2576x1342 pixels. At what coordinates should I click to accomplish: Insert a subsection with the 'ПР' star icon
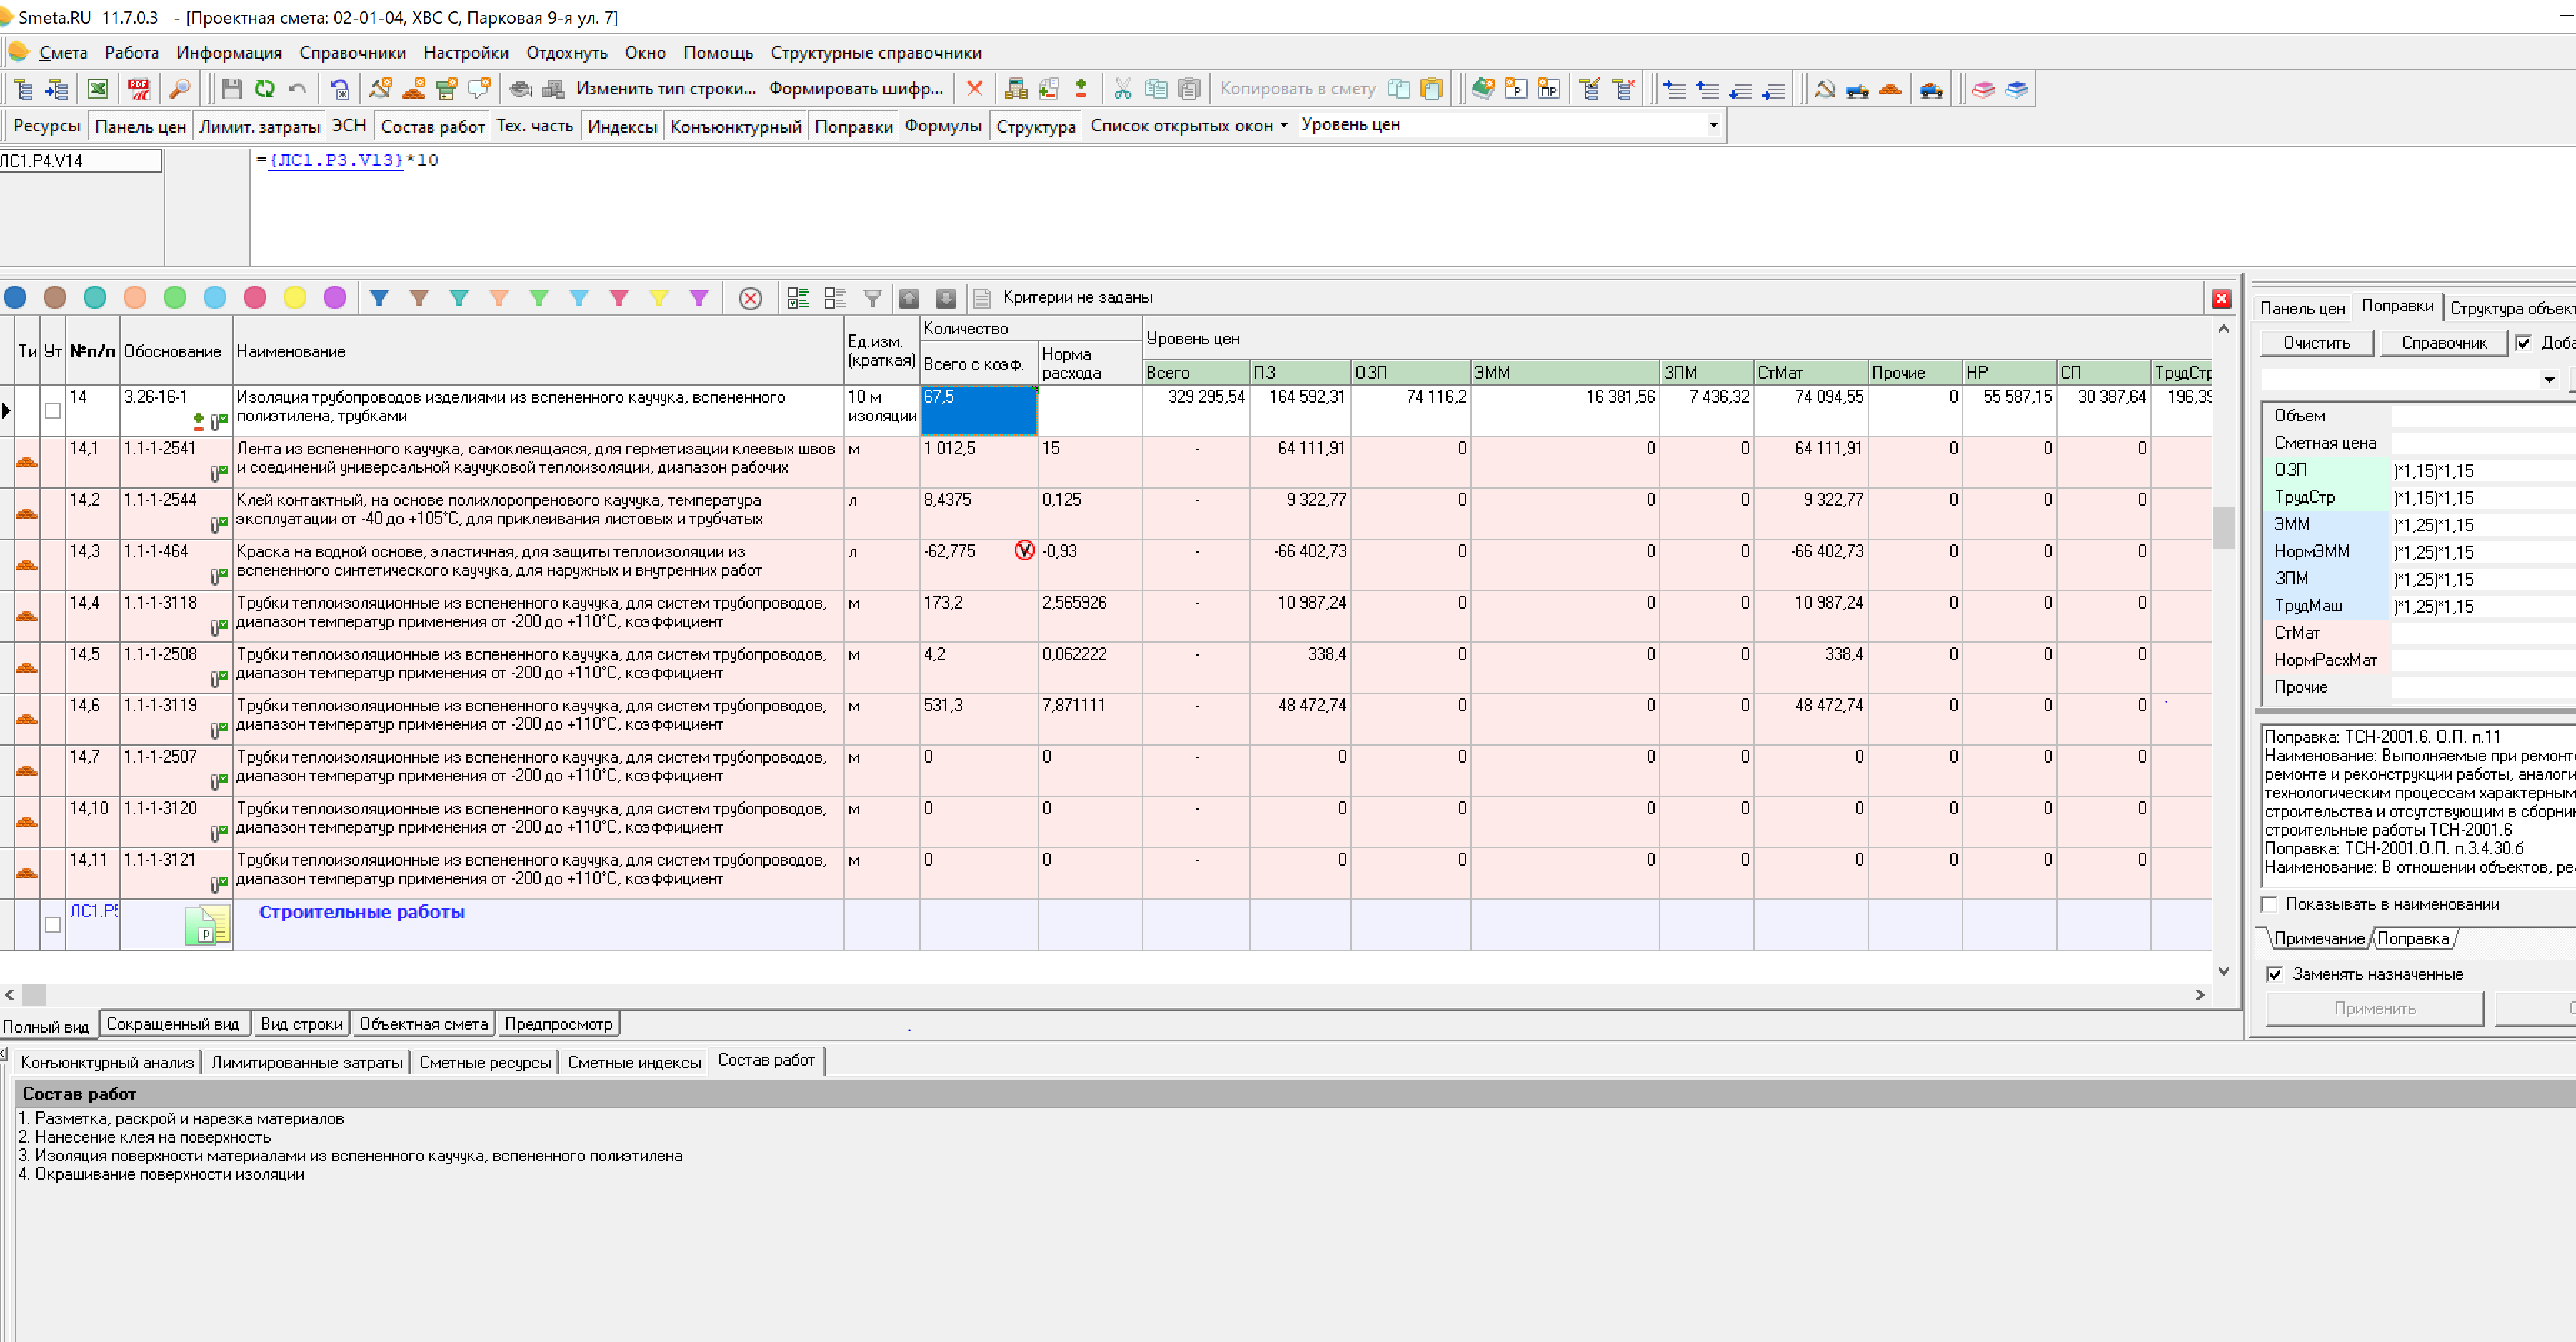(x=1549, y=89)
